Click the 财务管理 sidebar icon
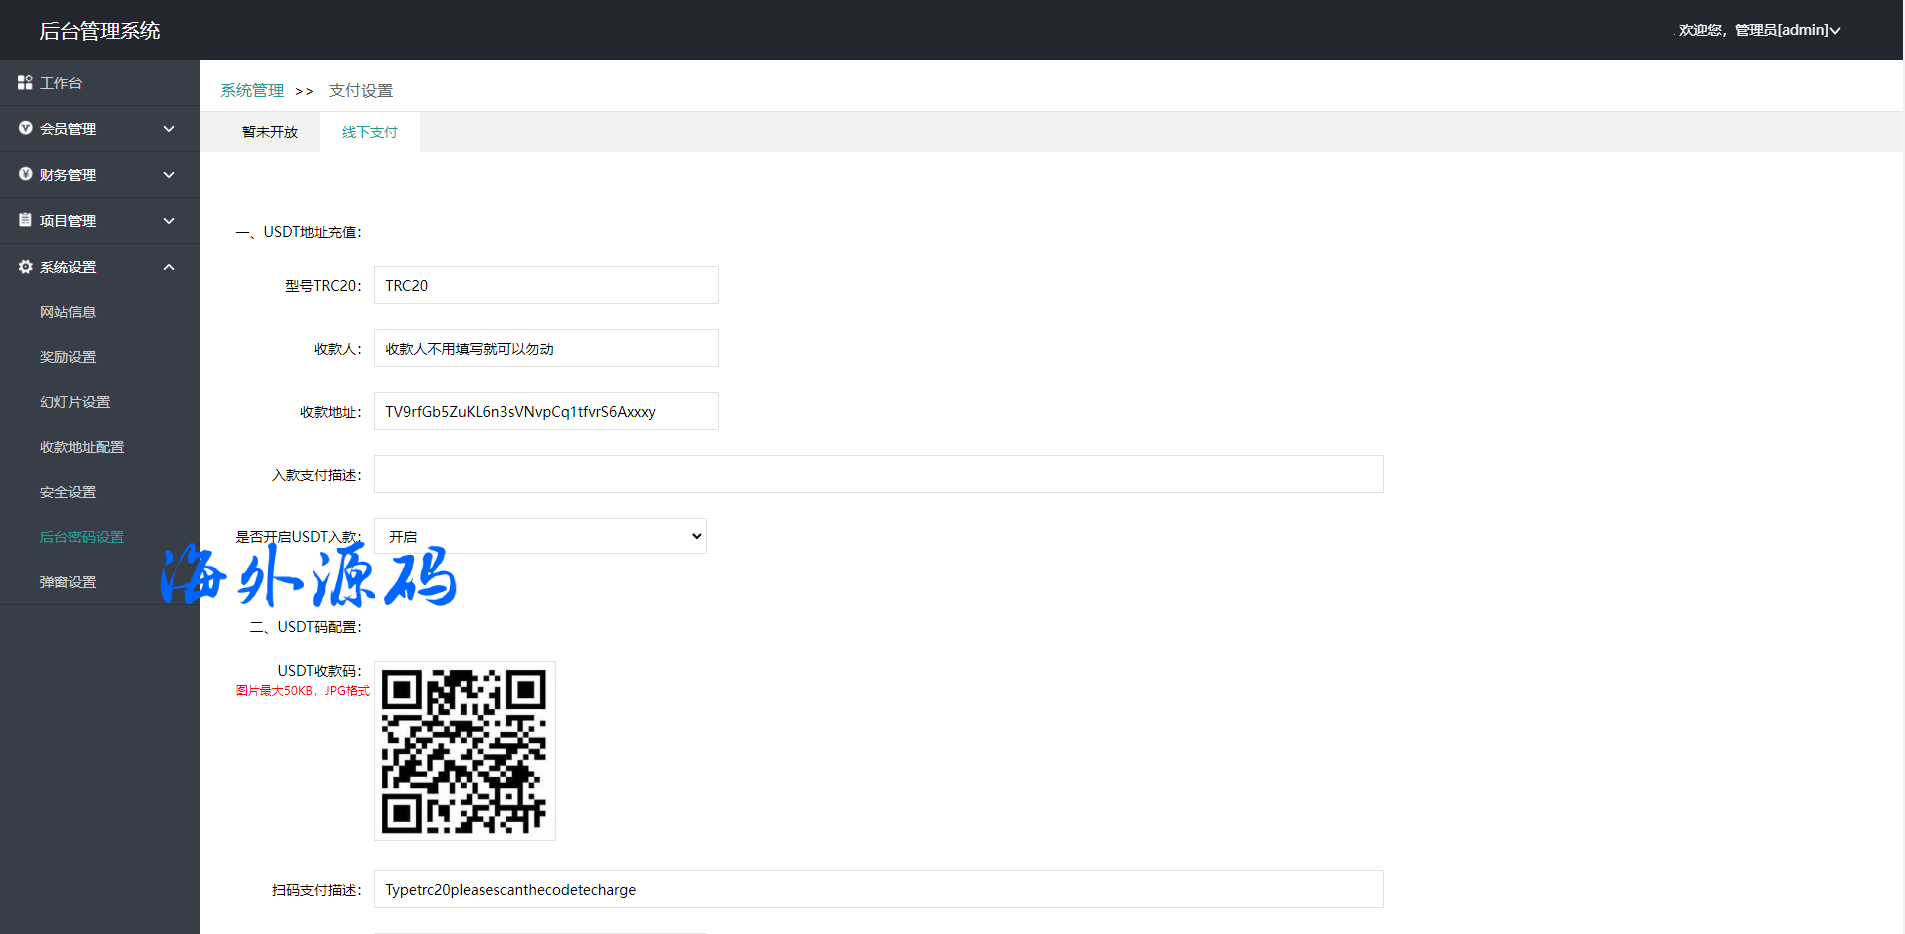1905x934 pixels. point(25,175)
